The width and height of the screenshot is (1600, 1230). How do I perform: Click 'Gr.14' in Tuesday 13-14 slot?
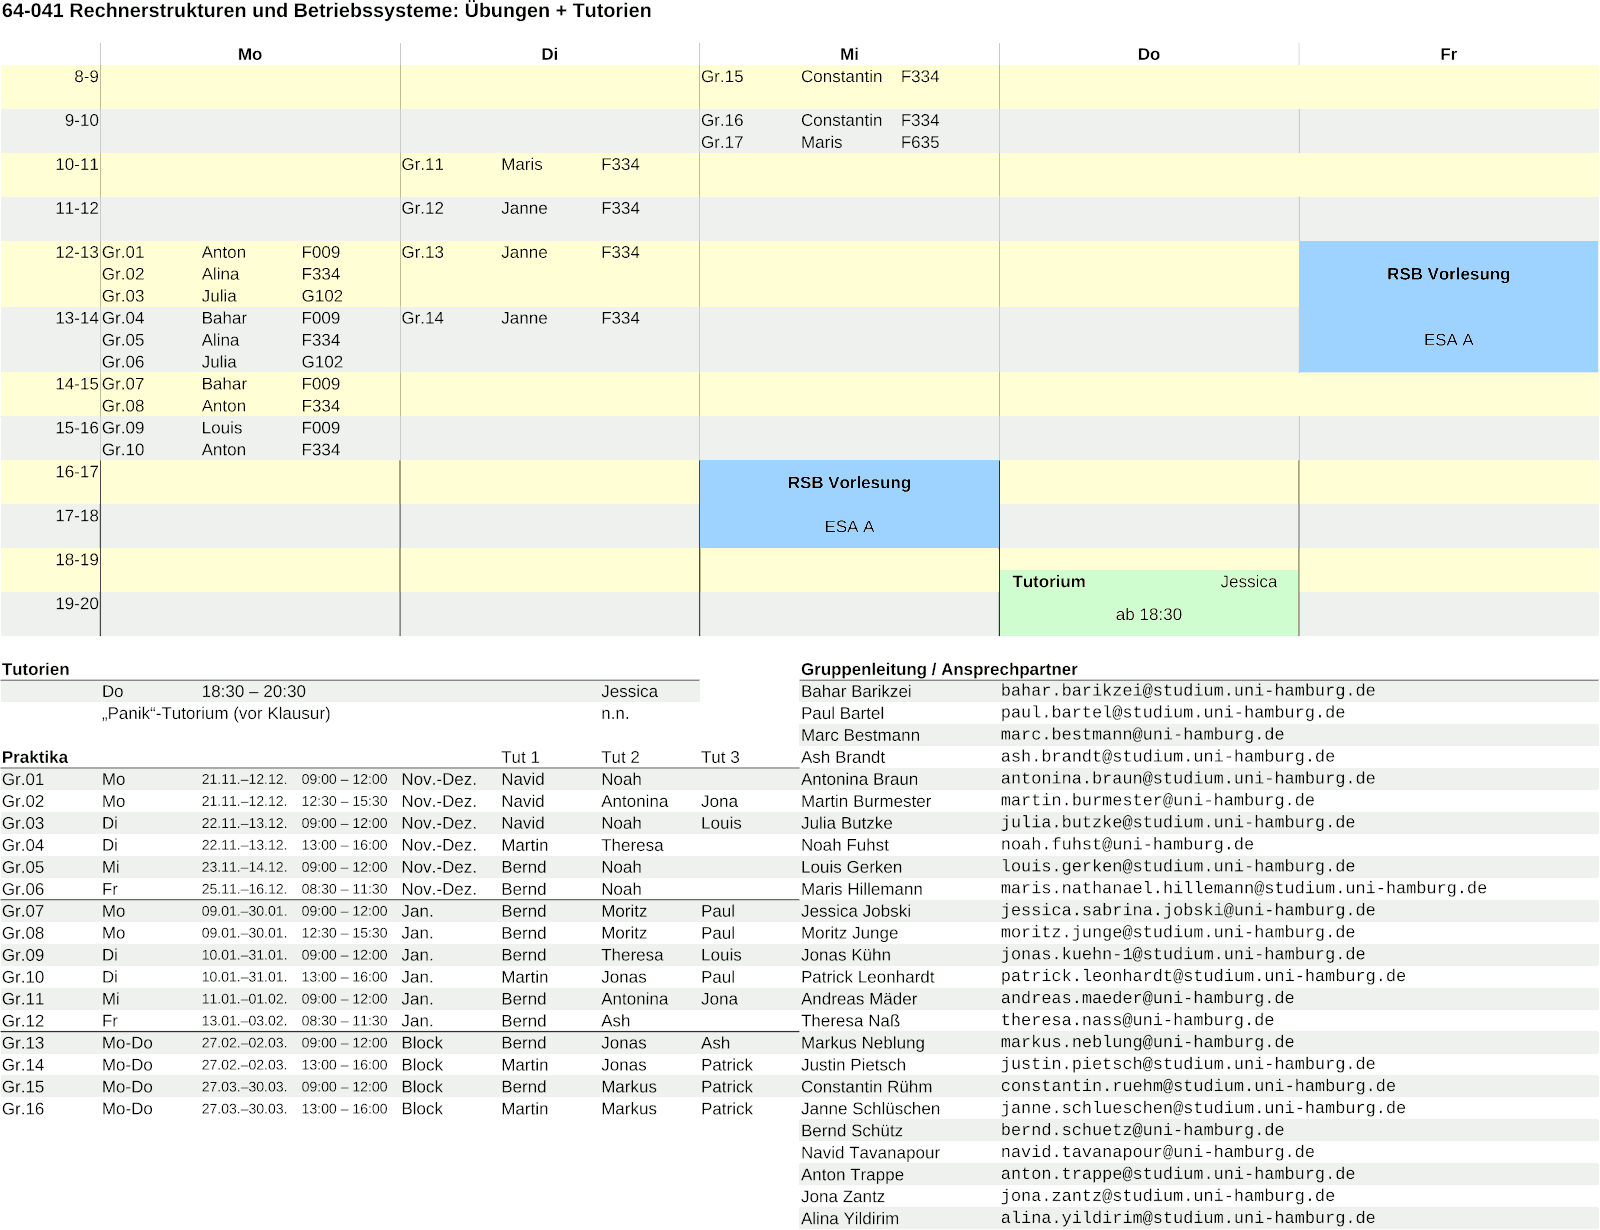(x=422, y=319)
